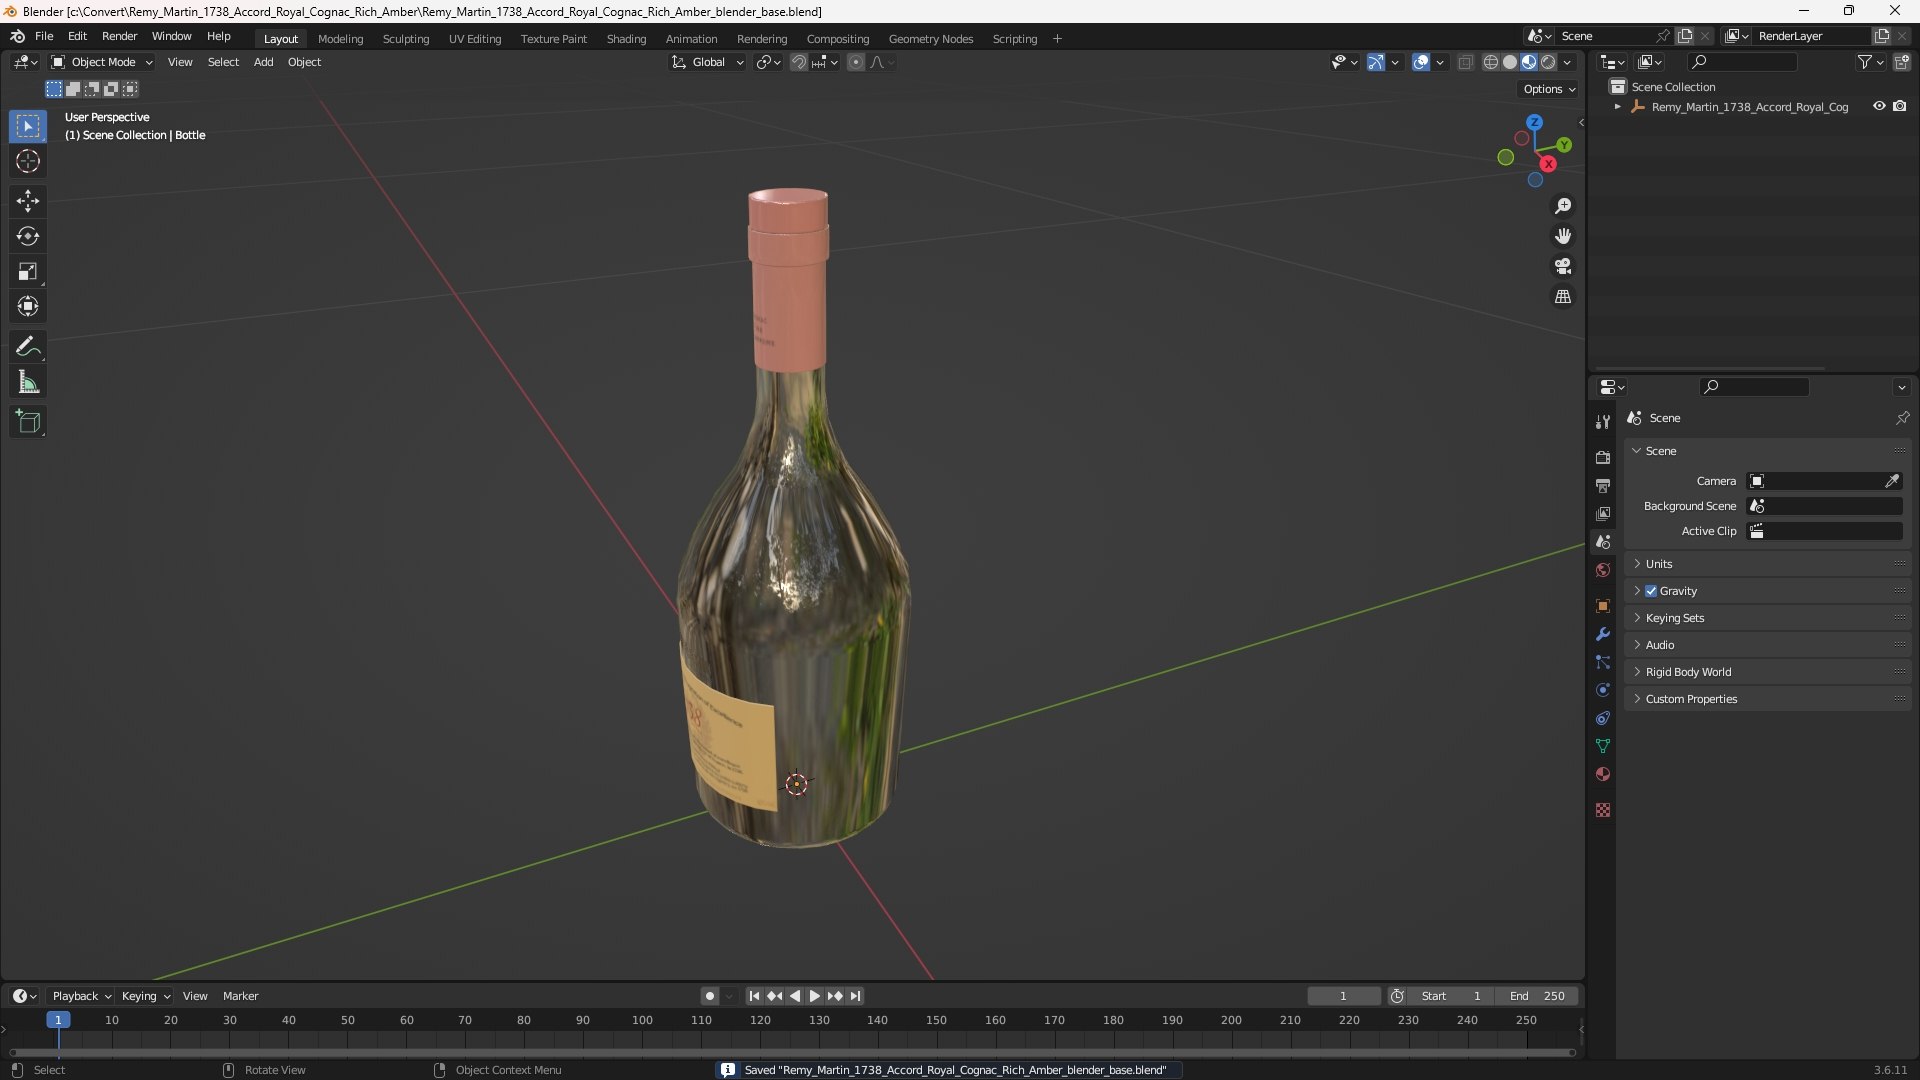
Task: Expand the Audio panel
Action: click(1767, 645)
